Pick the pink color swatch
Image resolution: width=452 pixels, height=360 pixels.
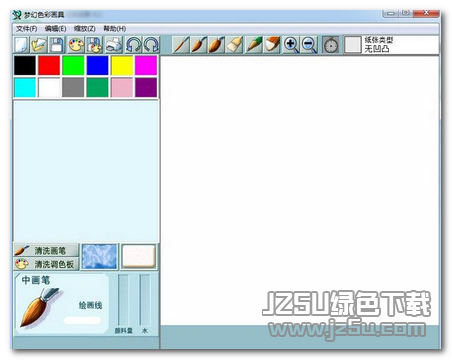pos(122,87)
